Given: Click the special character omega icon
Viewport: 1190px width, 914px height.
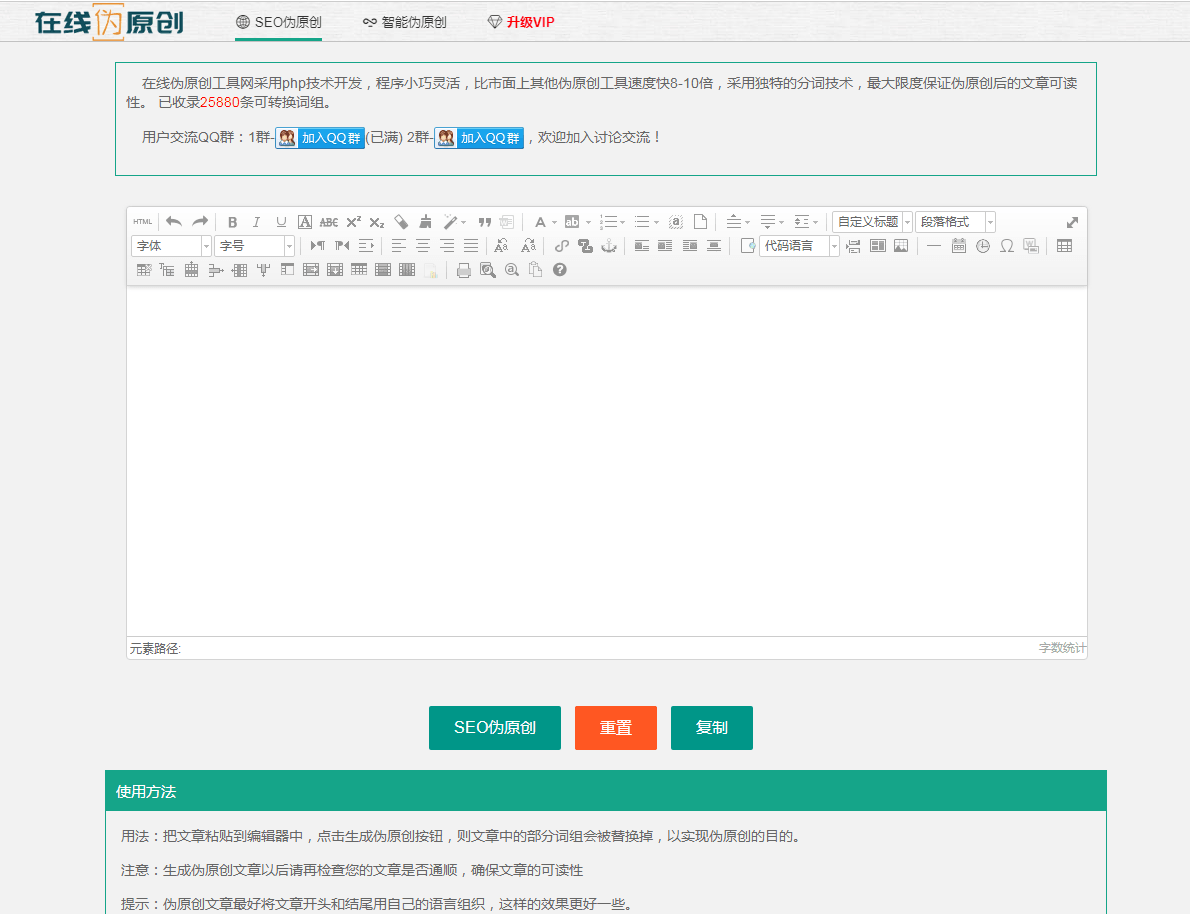Looking at the screenshot, I should (1006, 246).
